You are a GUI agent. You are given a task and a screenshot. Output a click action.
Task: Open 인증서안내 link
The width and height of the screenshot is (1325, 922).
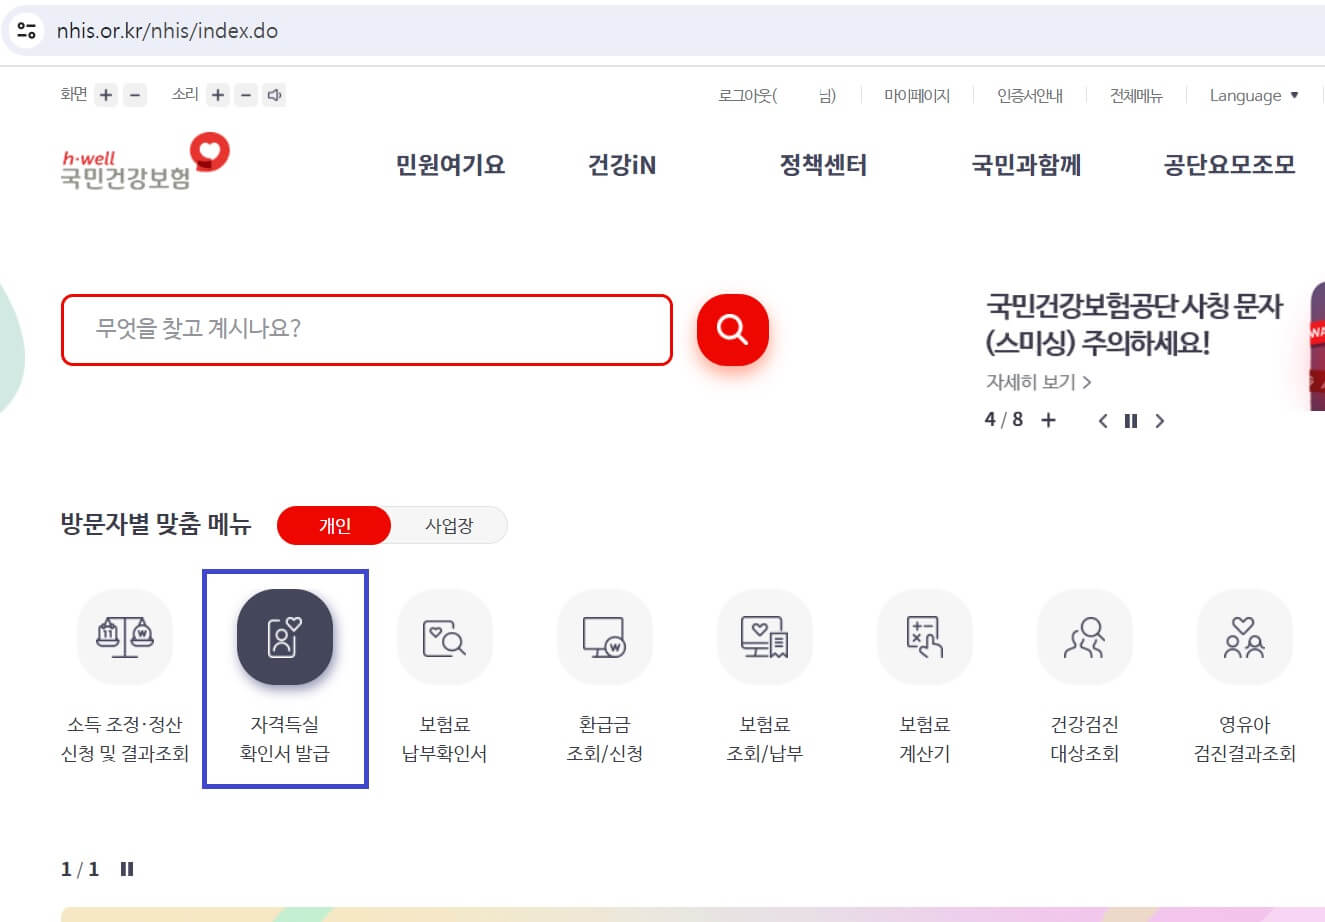click(x=1029, y=96)
